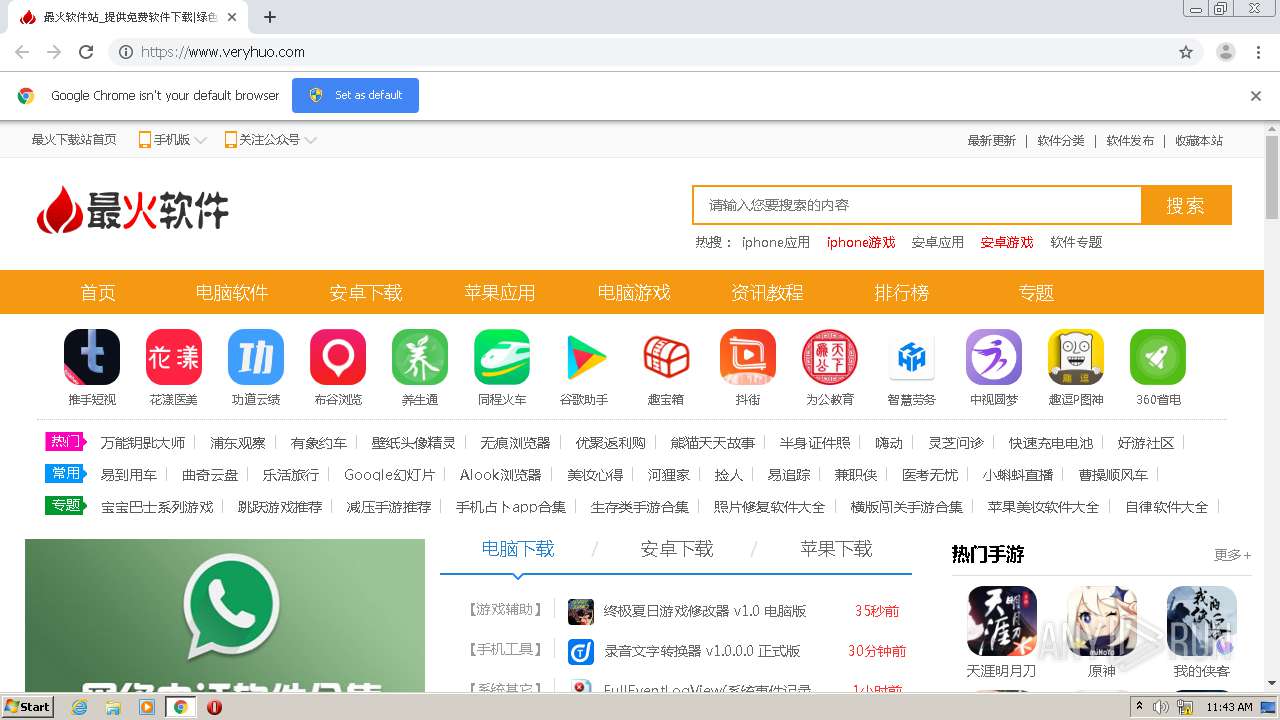The width and height of the screenshot is (1280, 720).
Task: Open the WhatsApp banner image
Action: [x=225, y=615]
